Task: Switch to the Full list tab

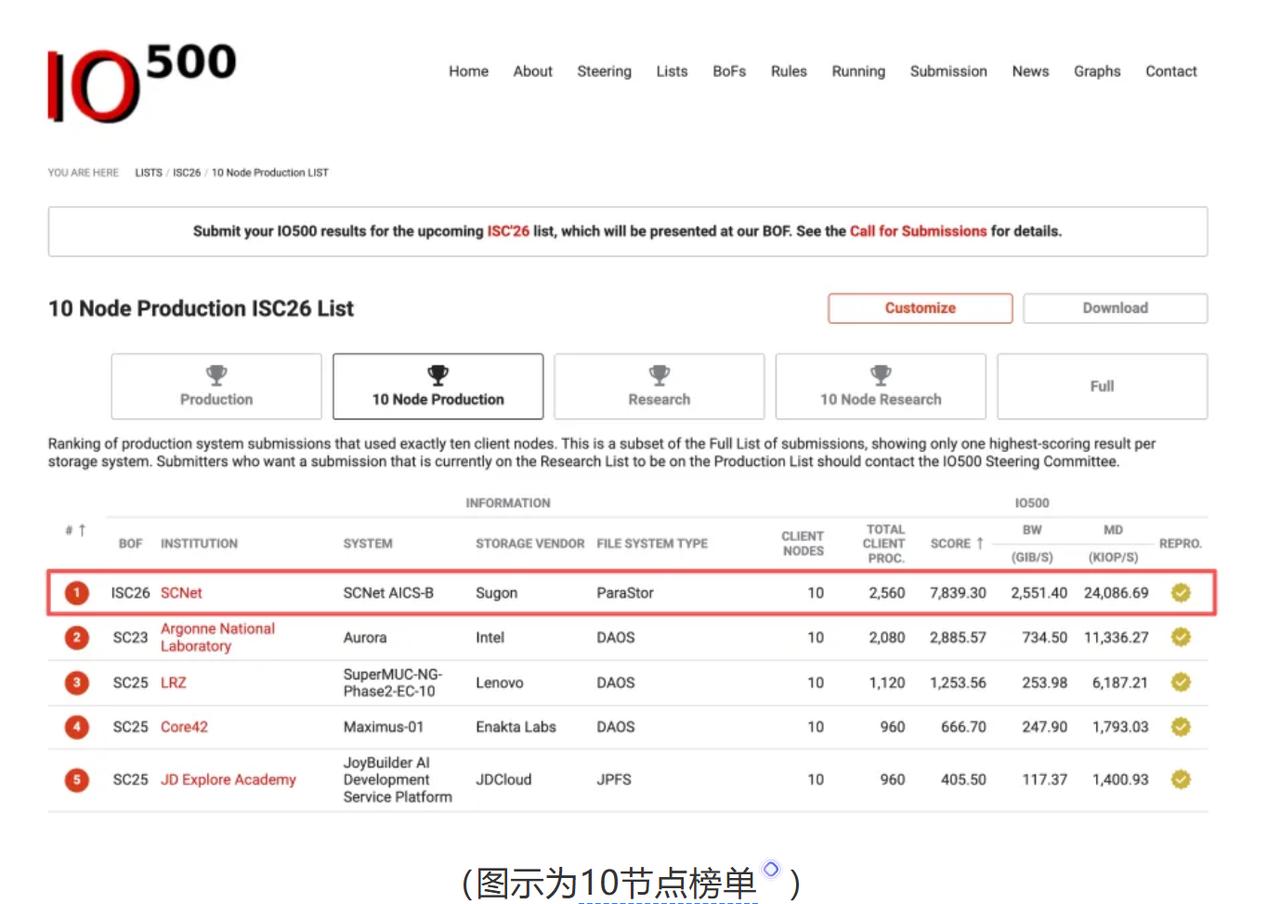Action: [1102, 386]
